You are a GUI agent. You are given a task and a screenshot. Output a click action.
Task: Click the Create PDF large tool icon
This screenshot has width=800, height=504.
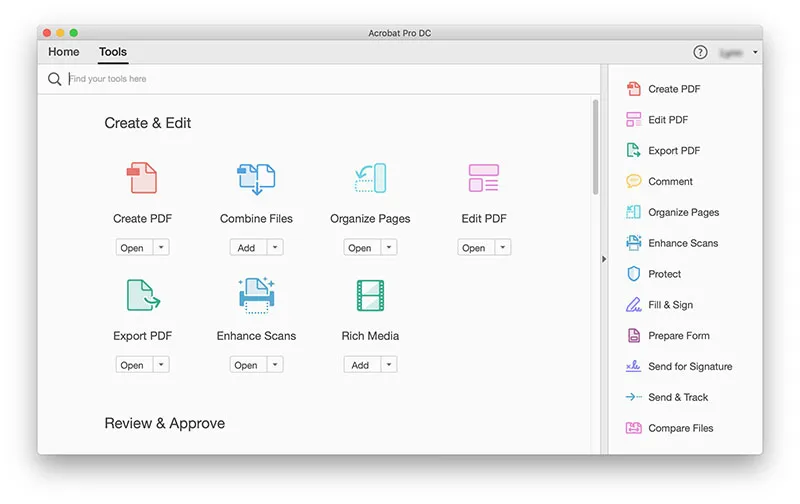coord(142,178)
